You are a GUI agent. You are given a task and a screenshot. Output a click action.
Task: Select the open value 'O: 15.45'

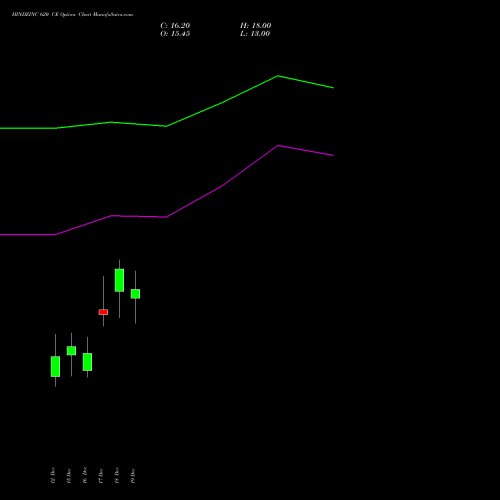175,34
